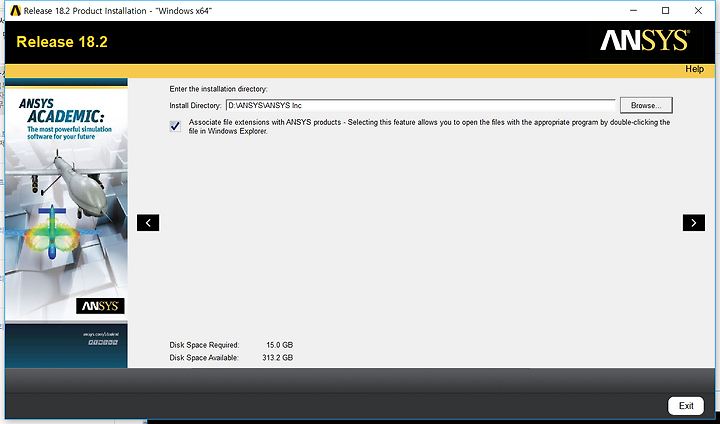This screenshot has height=424, width=720.
Task: Minimize the installer window
Action: pos(634,11)
